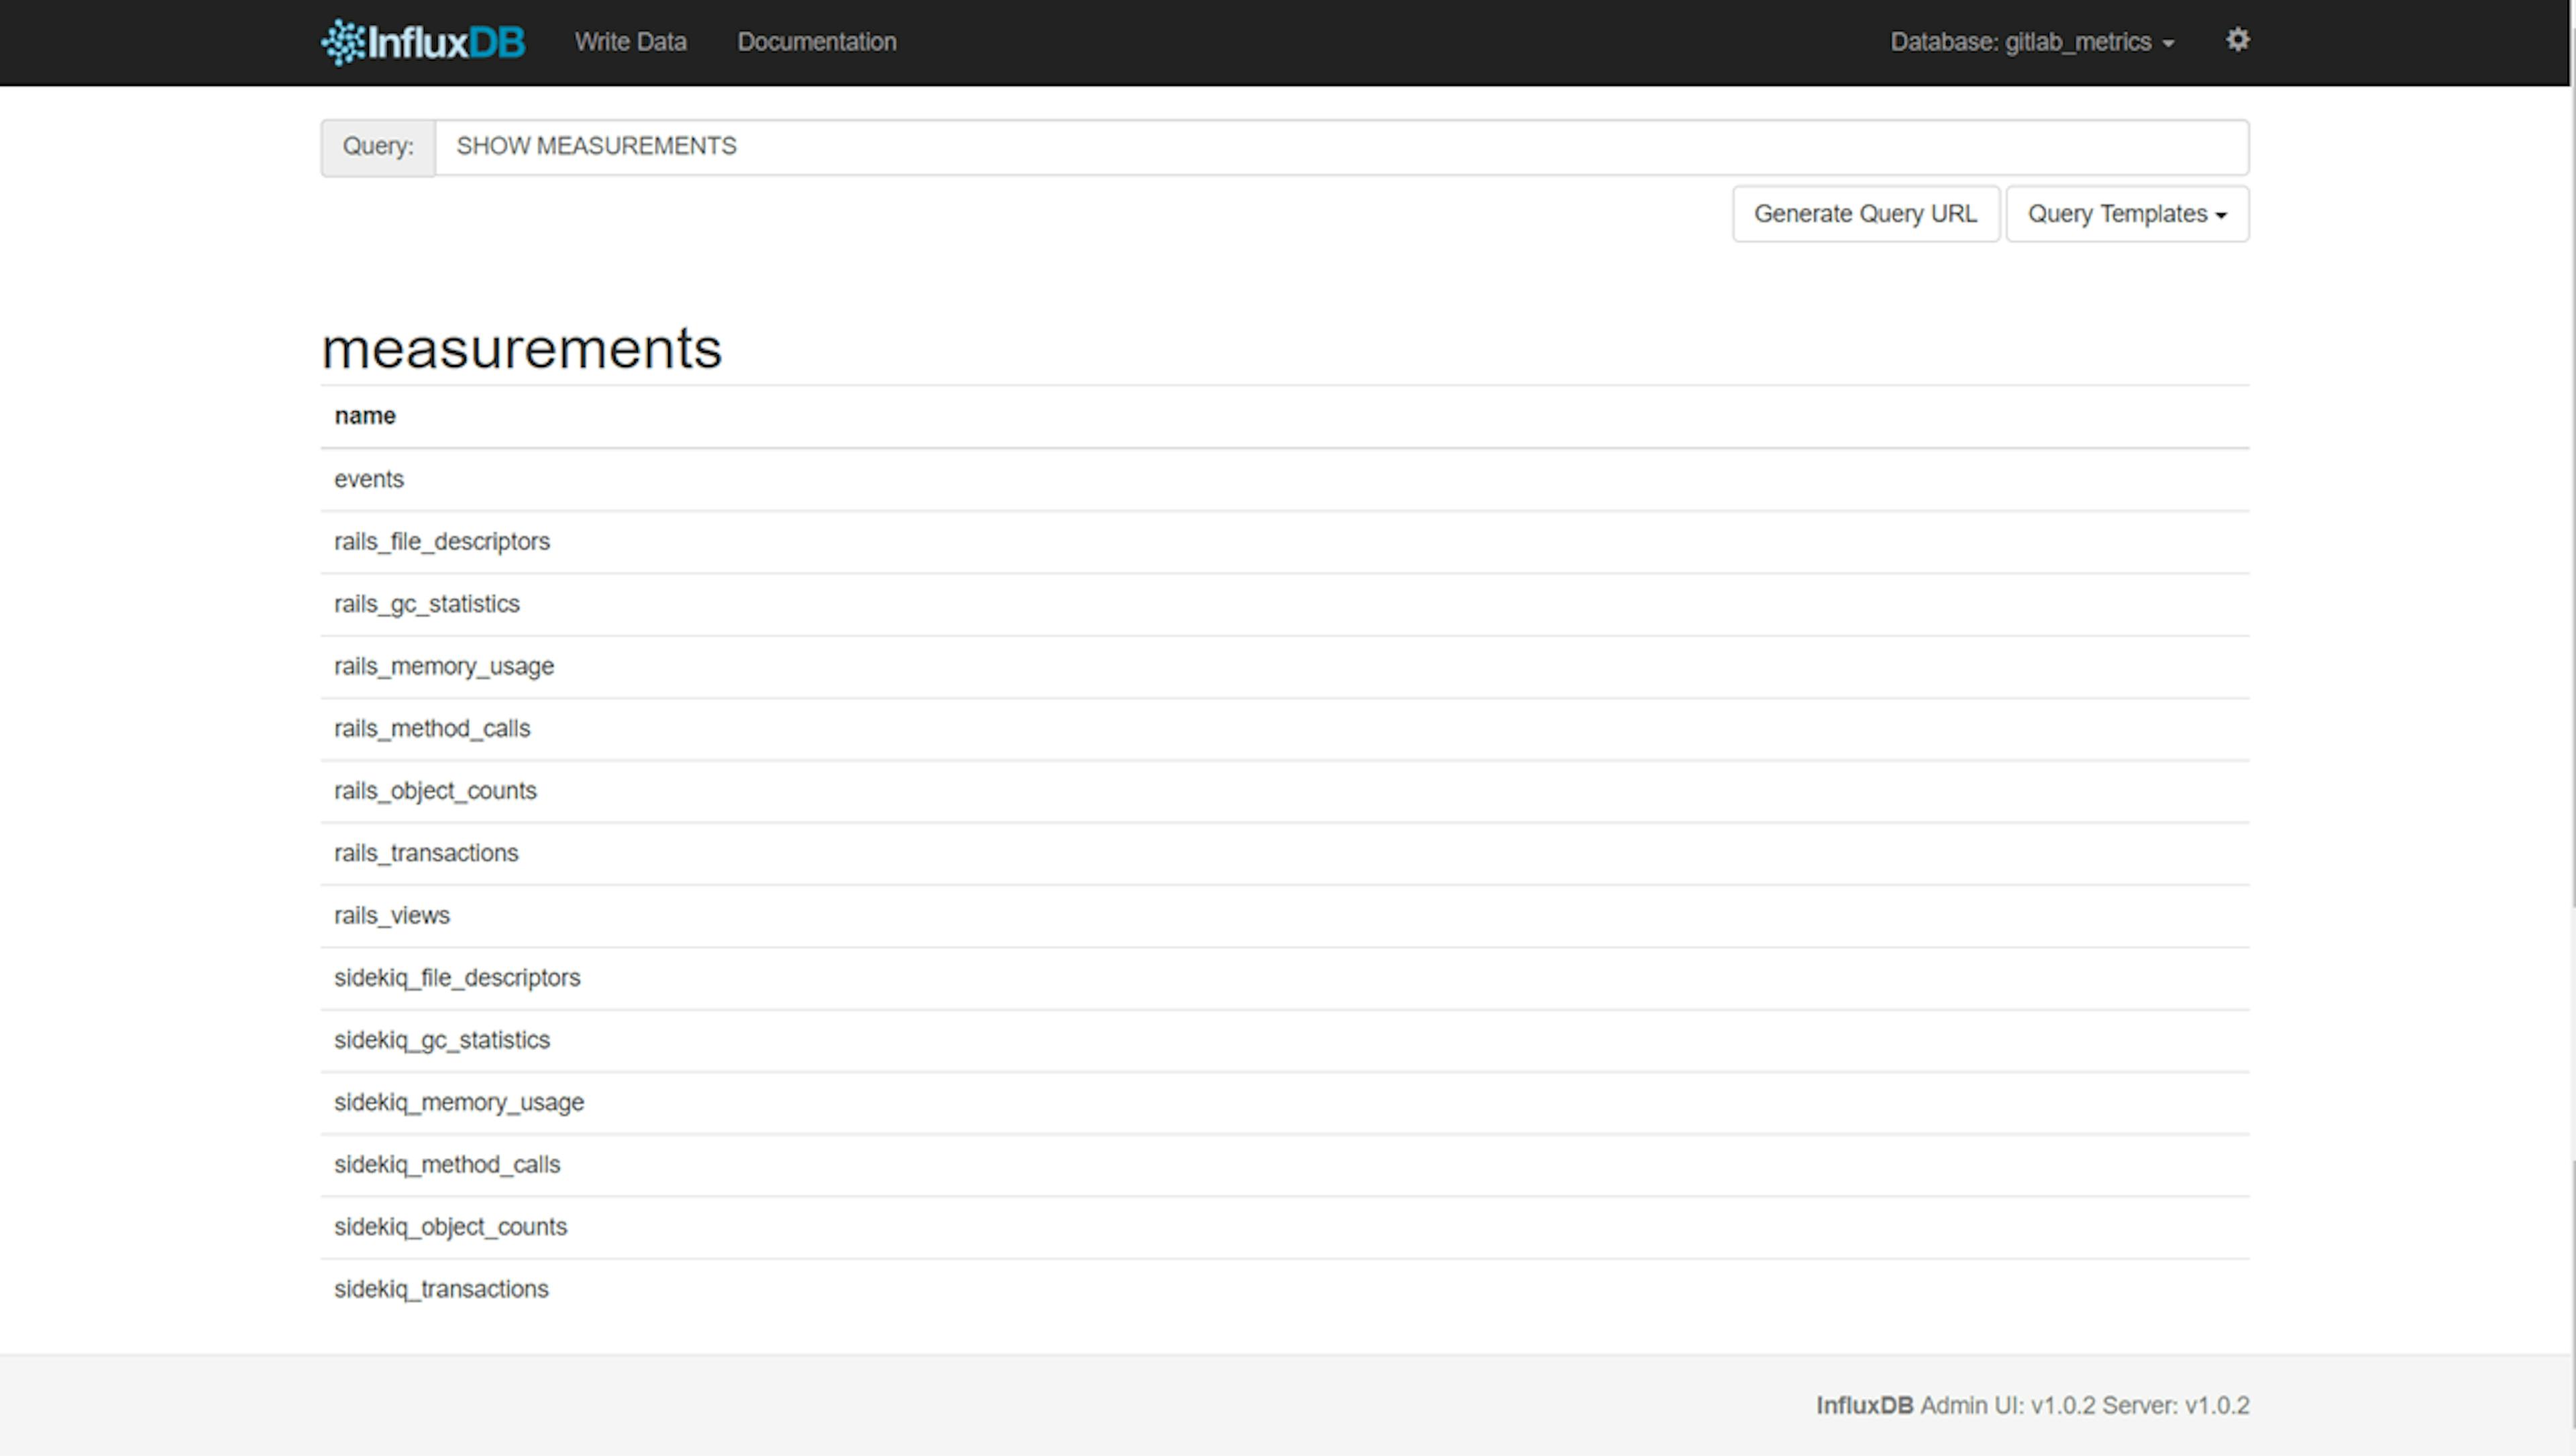2576x1456 pixels.
Task: Select the 'rails_gc_statistics' row
Action: [x=1285, y=604]
